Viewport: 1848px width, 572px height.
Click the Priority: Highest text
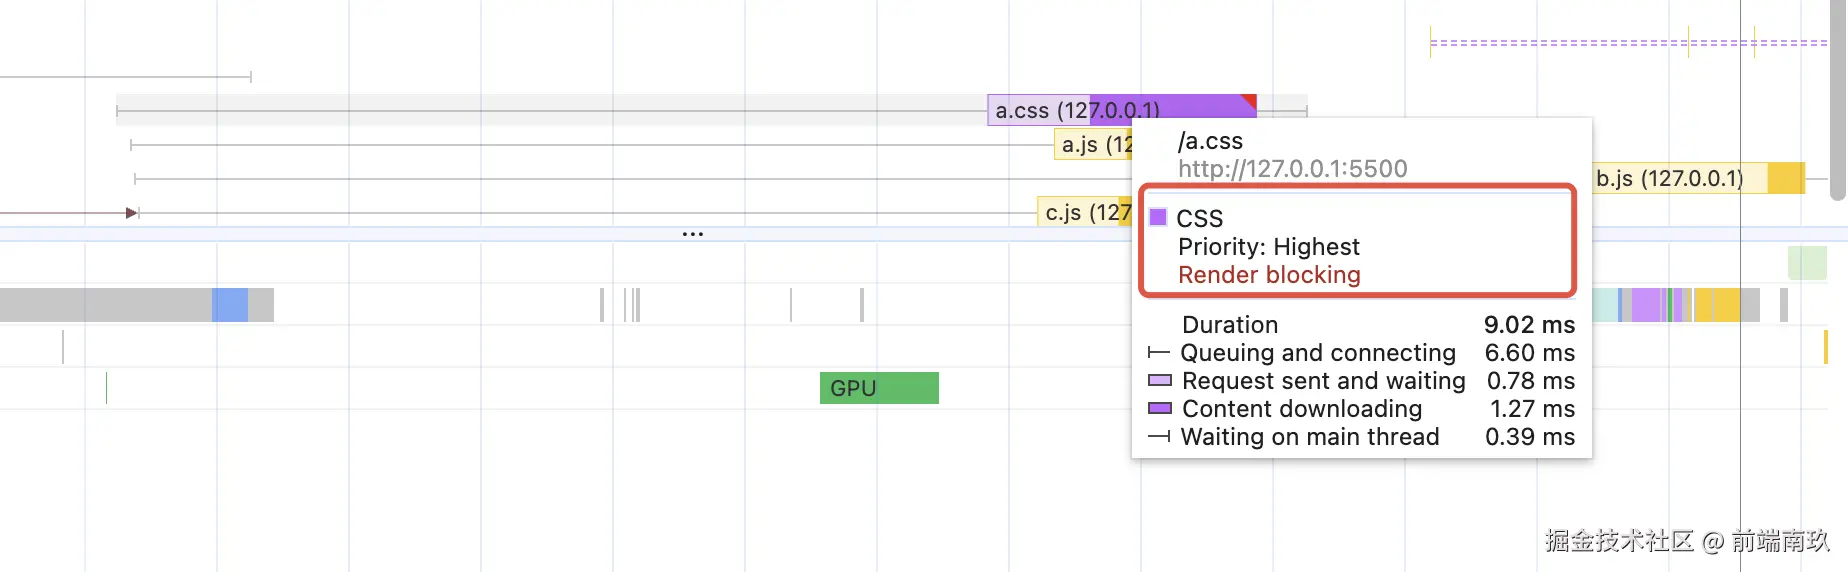coord(1268,247)
